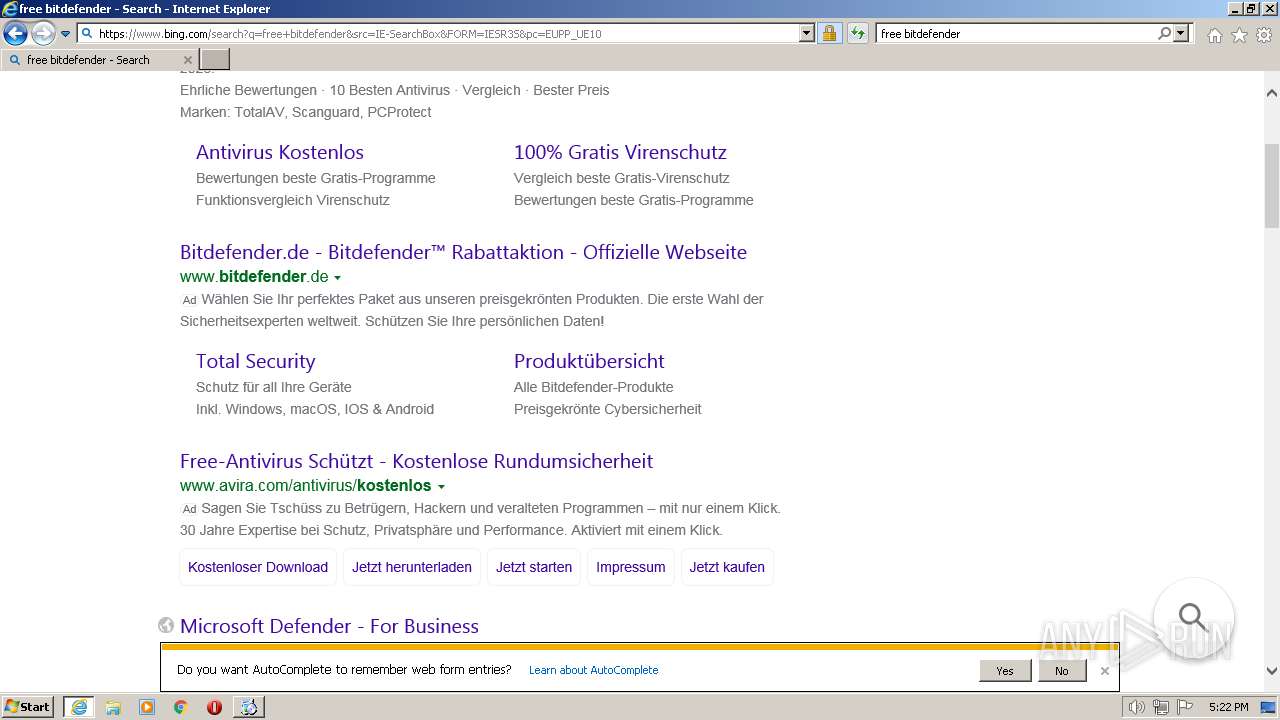The width and height of the screenshot is (1280, 720).
Task: Click the Refresh page icon
Action: [858, 33]
